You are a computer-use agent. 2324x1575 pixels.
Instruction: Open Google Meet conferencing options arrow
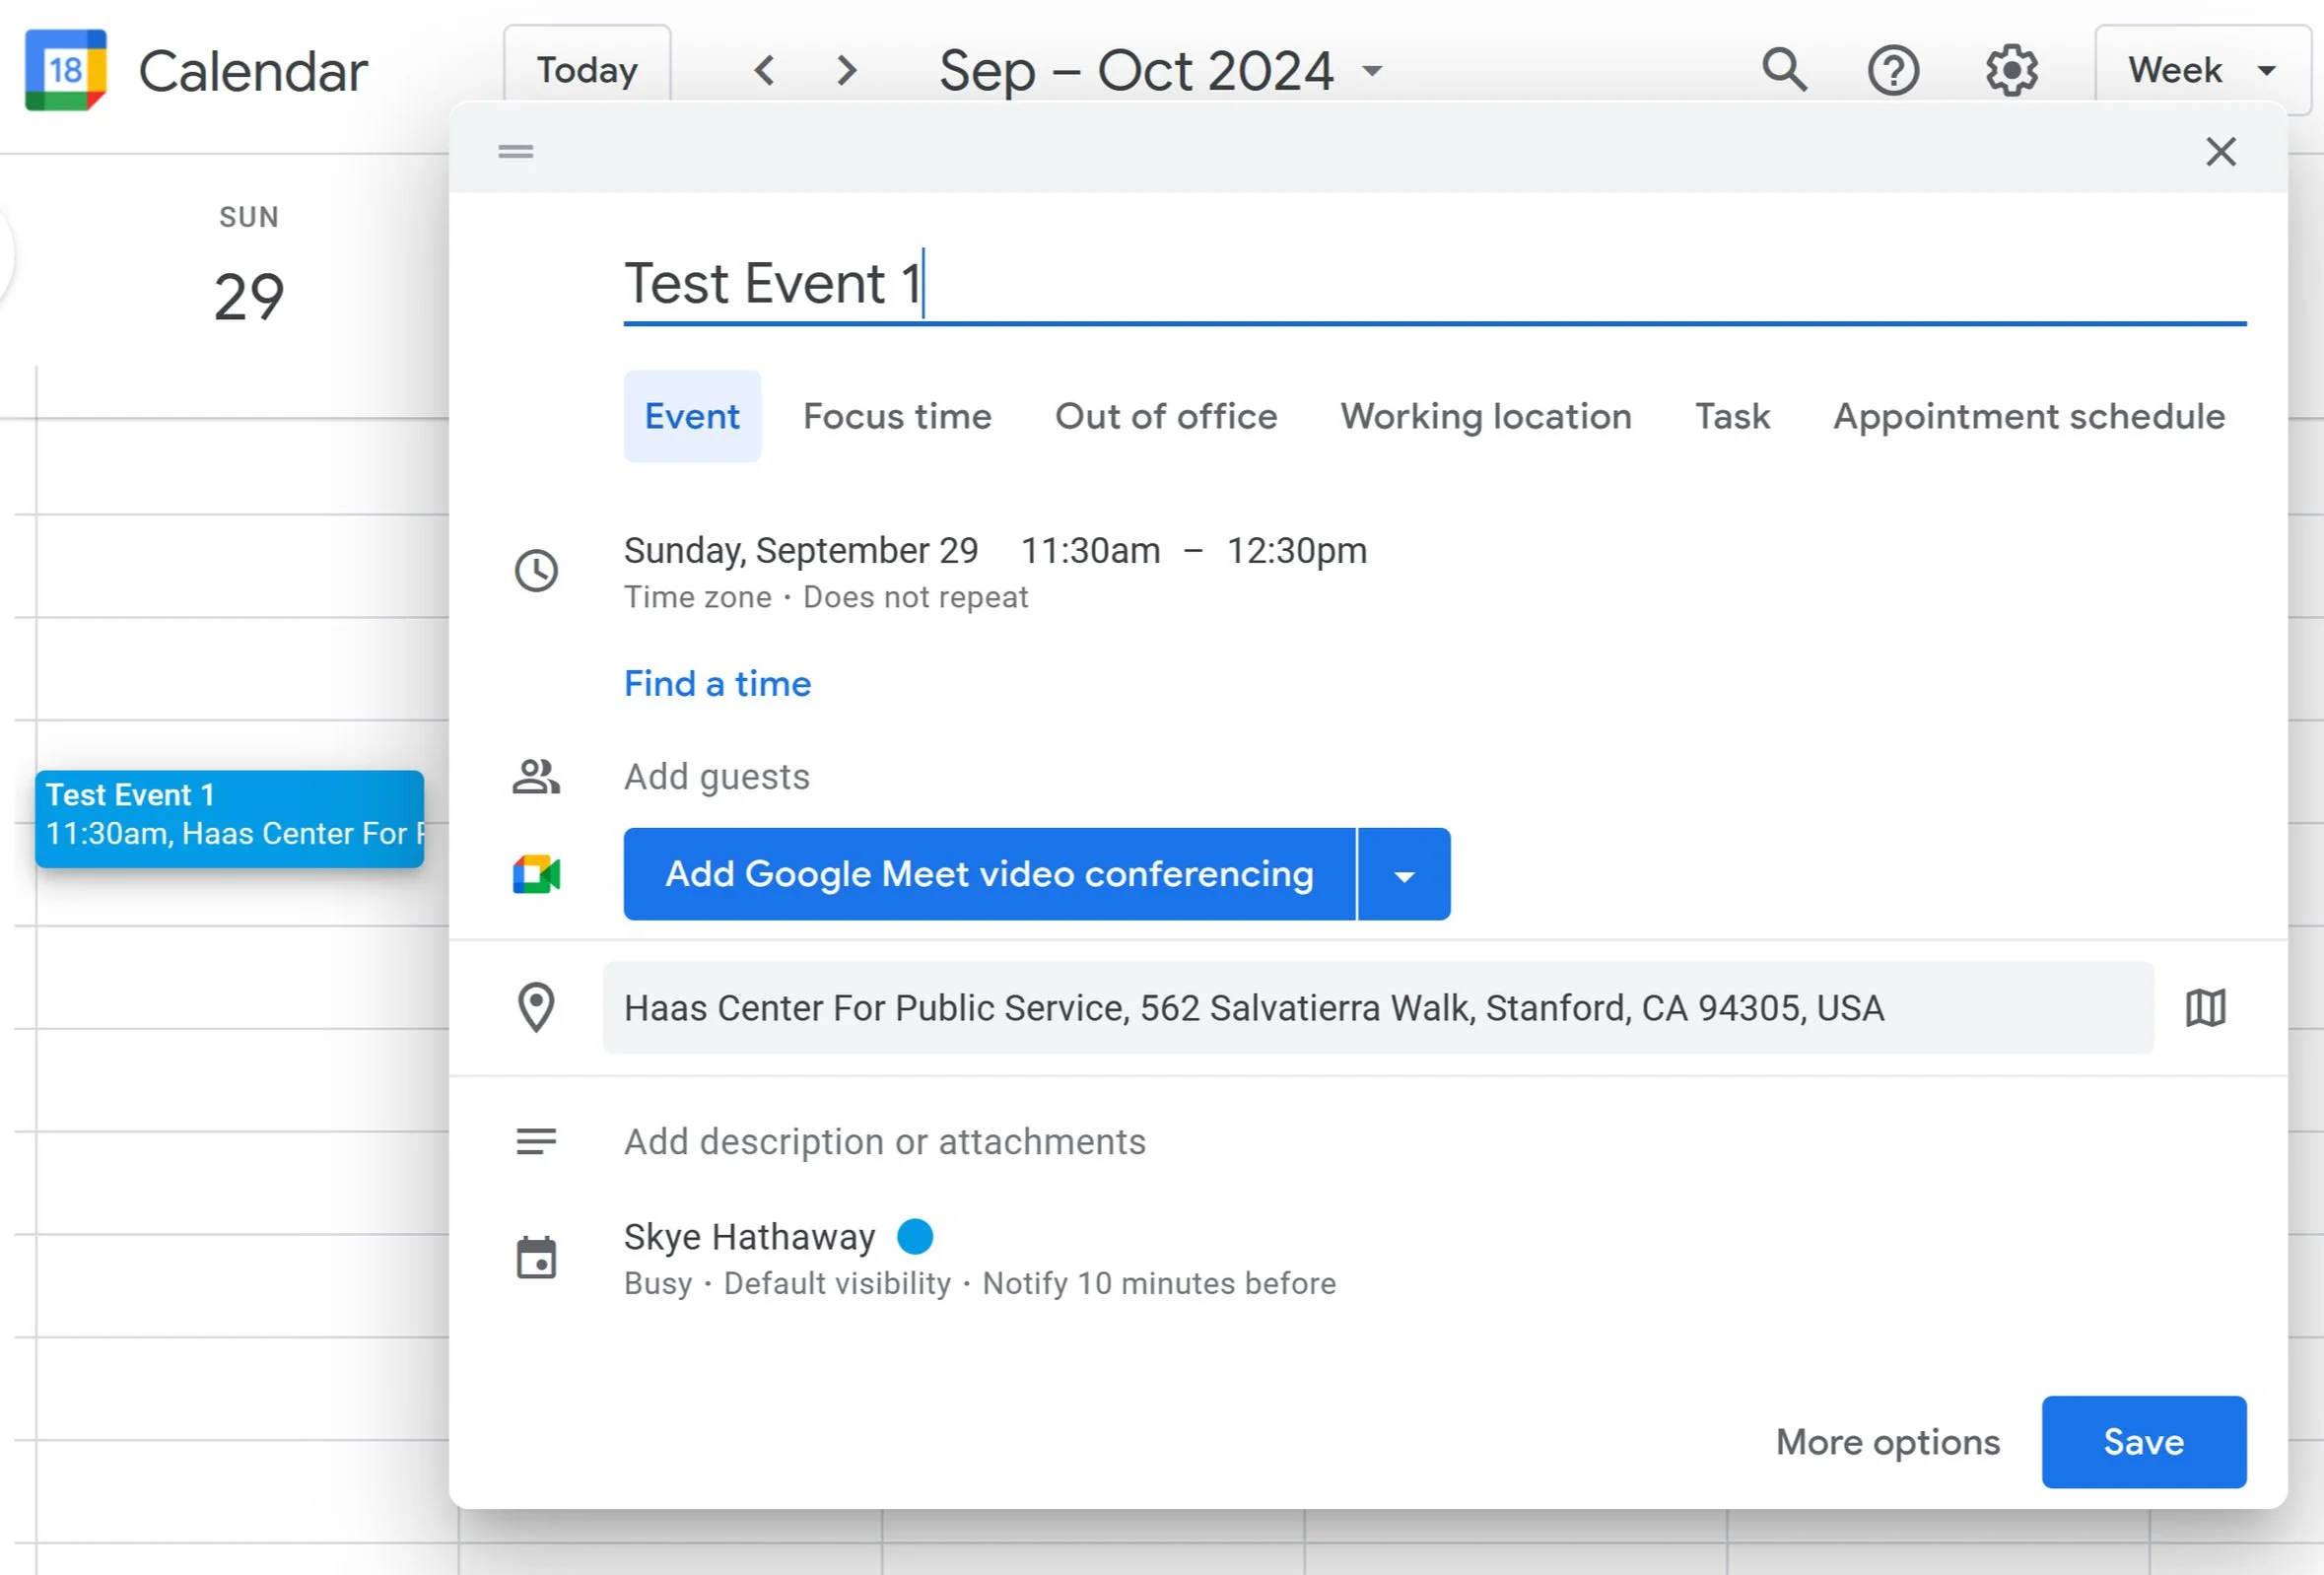tap(1404, 875)
